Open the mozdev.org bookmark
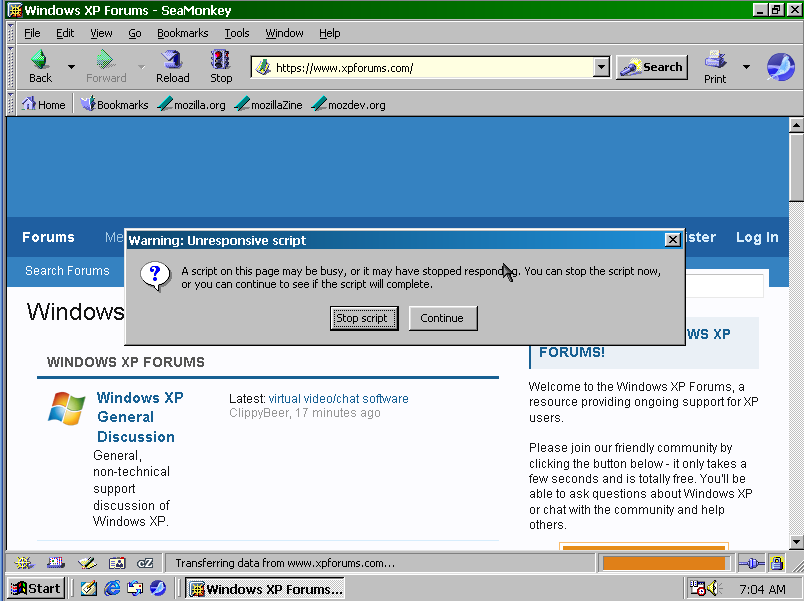This screenshot has height=601, width=804. (x=349, y=105)
